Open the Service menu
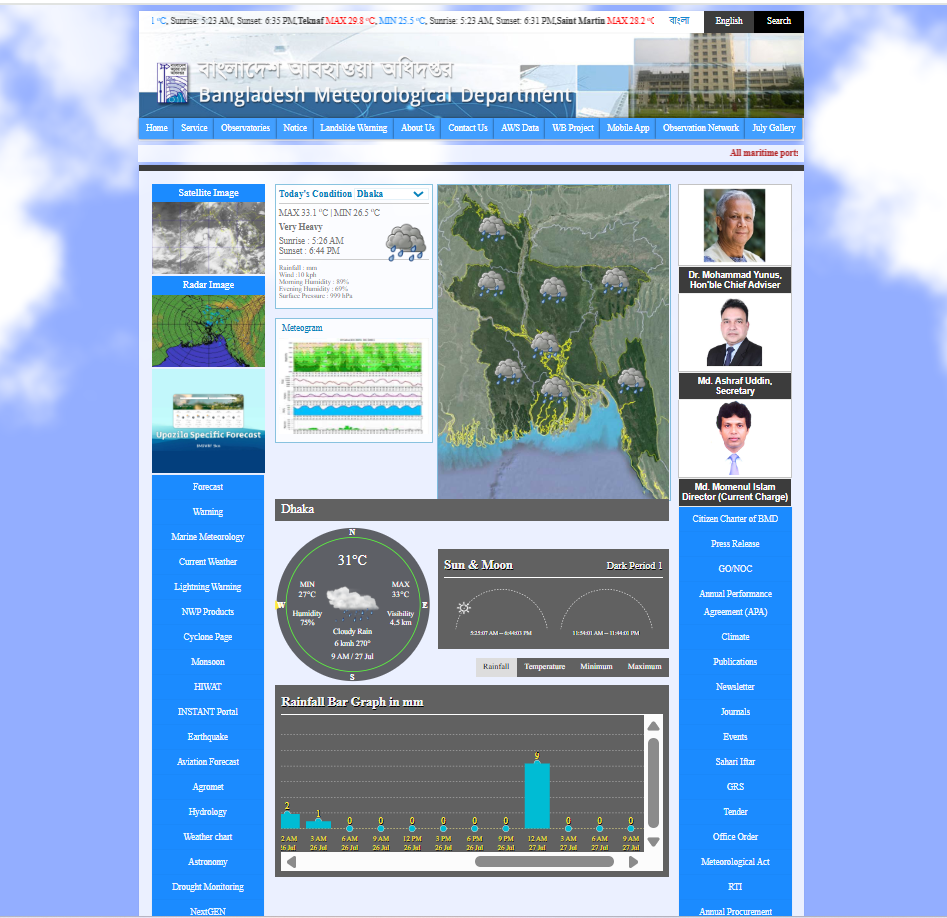 pyautogui.click(x=194, y=128)
